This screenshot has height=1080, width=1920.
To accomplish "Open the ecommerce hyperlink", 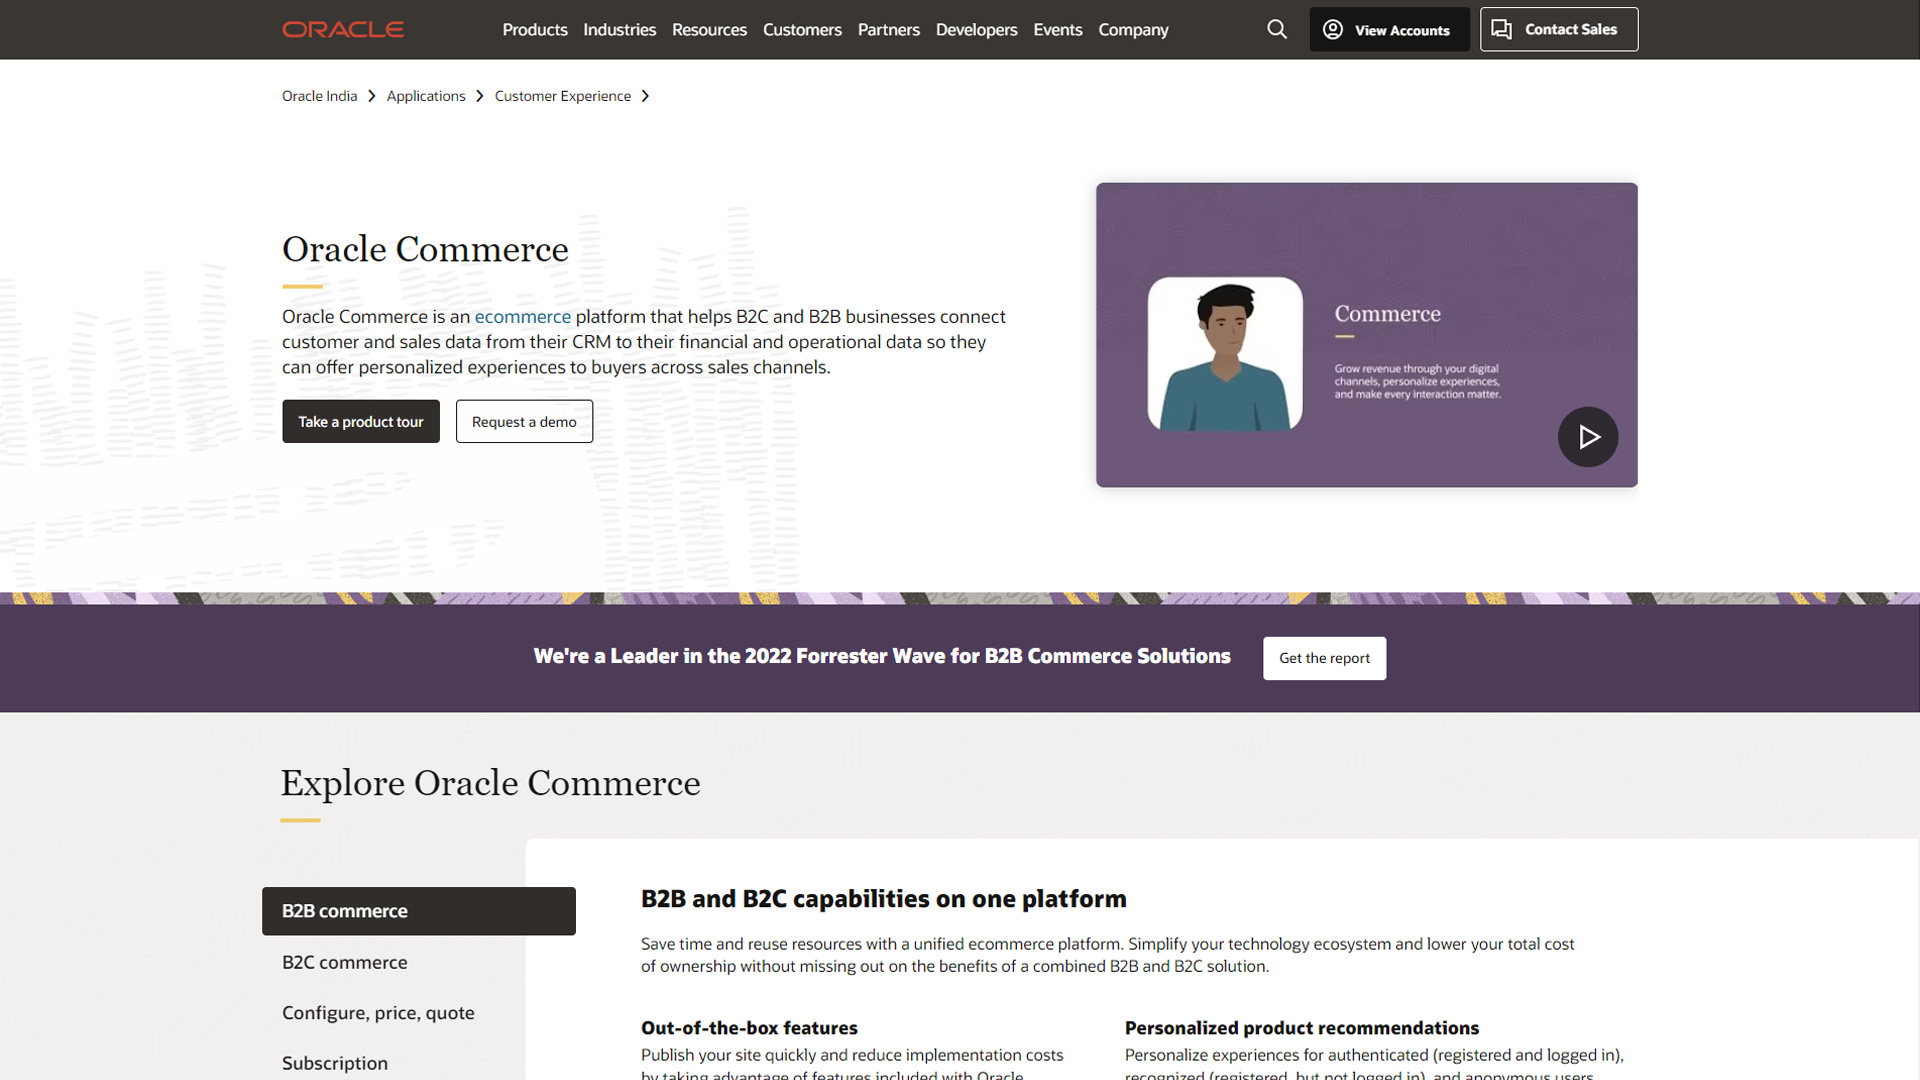I will 523,316.
